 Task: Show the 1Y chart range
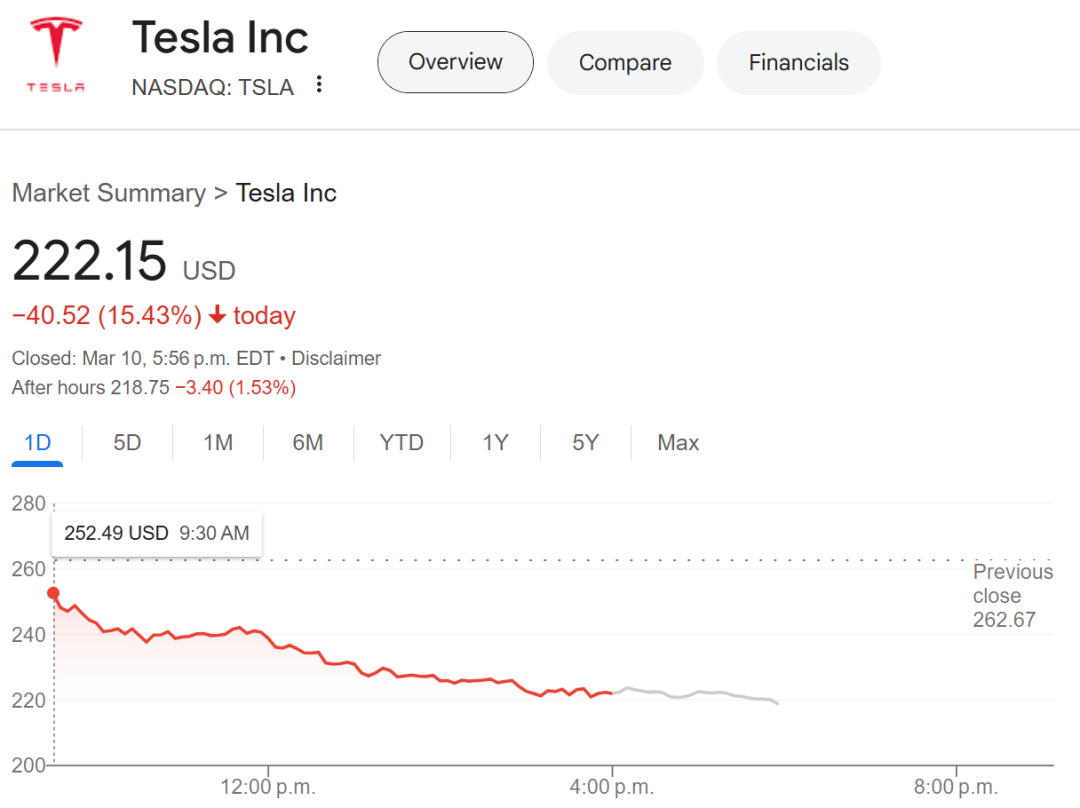click(x=495, y=442)
